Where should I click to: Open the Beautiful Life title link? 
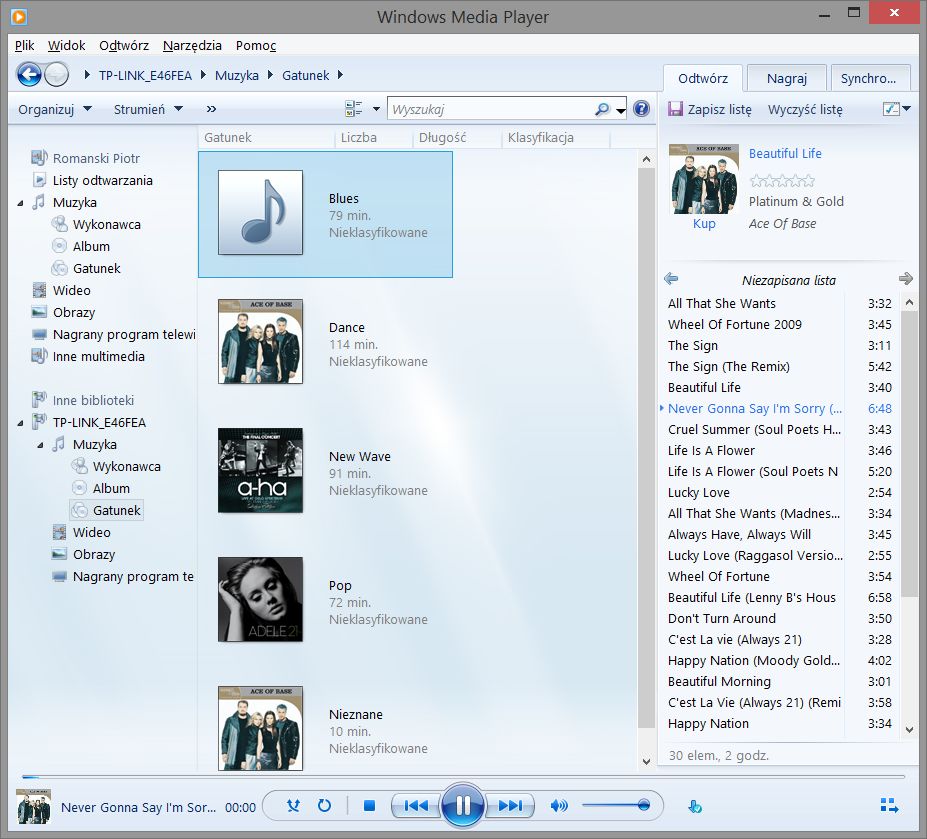click(x=785, y=153)
